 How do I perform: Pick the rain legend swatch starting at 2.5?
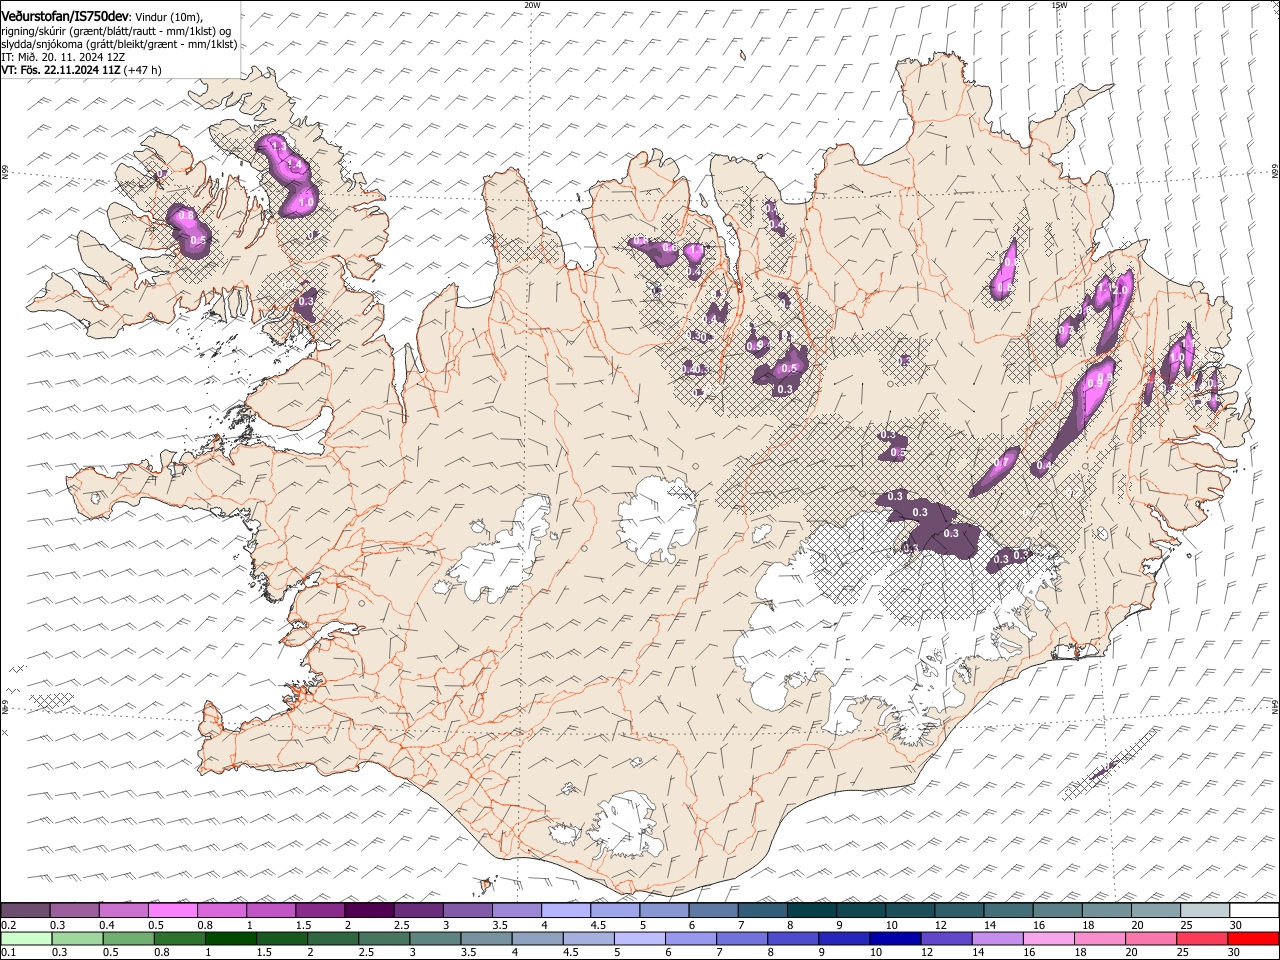coord(383,938)
